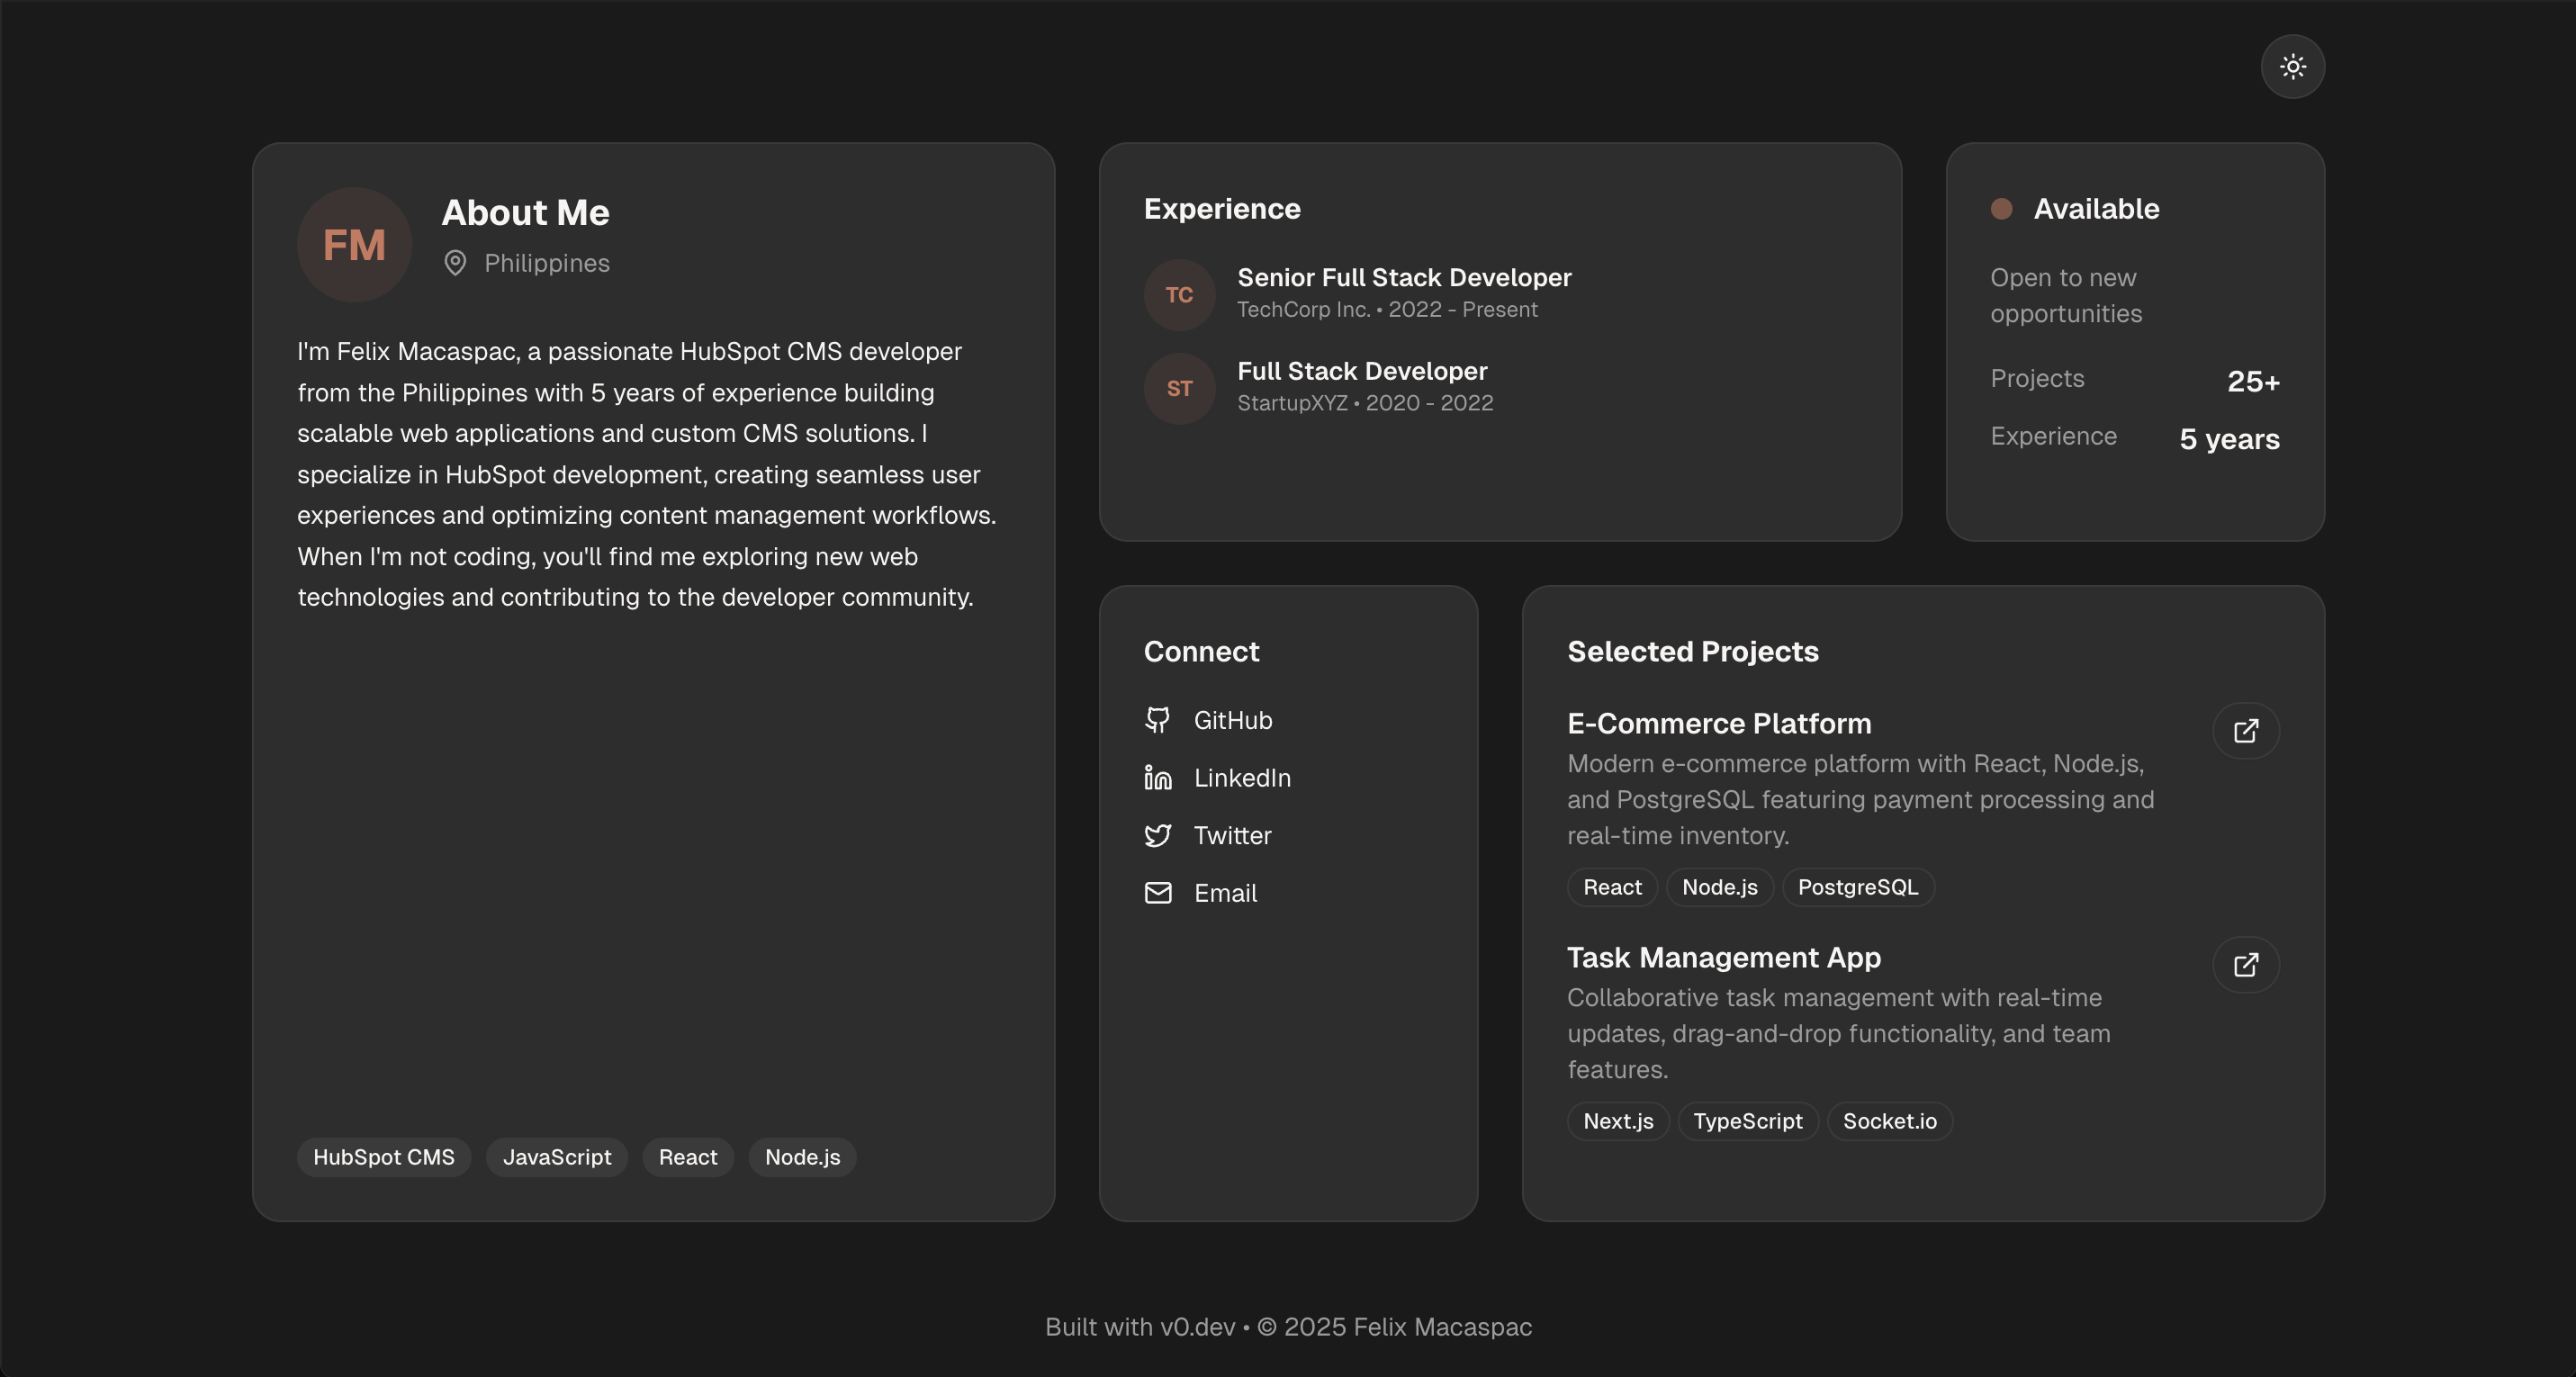Toggle light mode with the sun icon
Screen dimensions: 2576x1377
[2292, 66]
